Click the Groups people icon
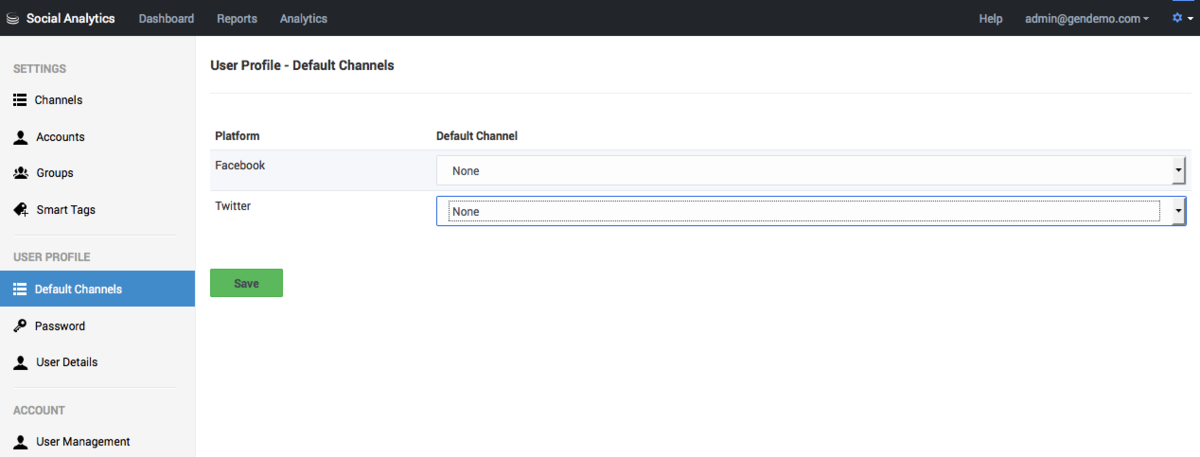Viewport: 1200px width, 457px height. [x=20, y=173]
